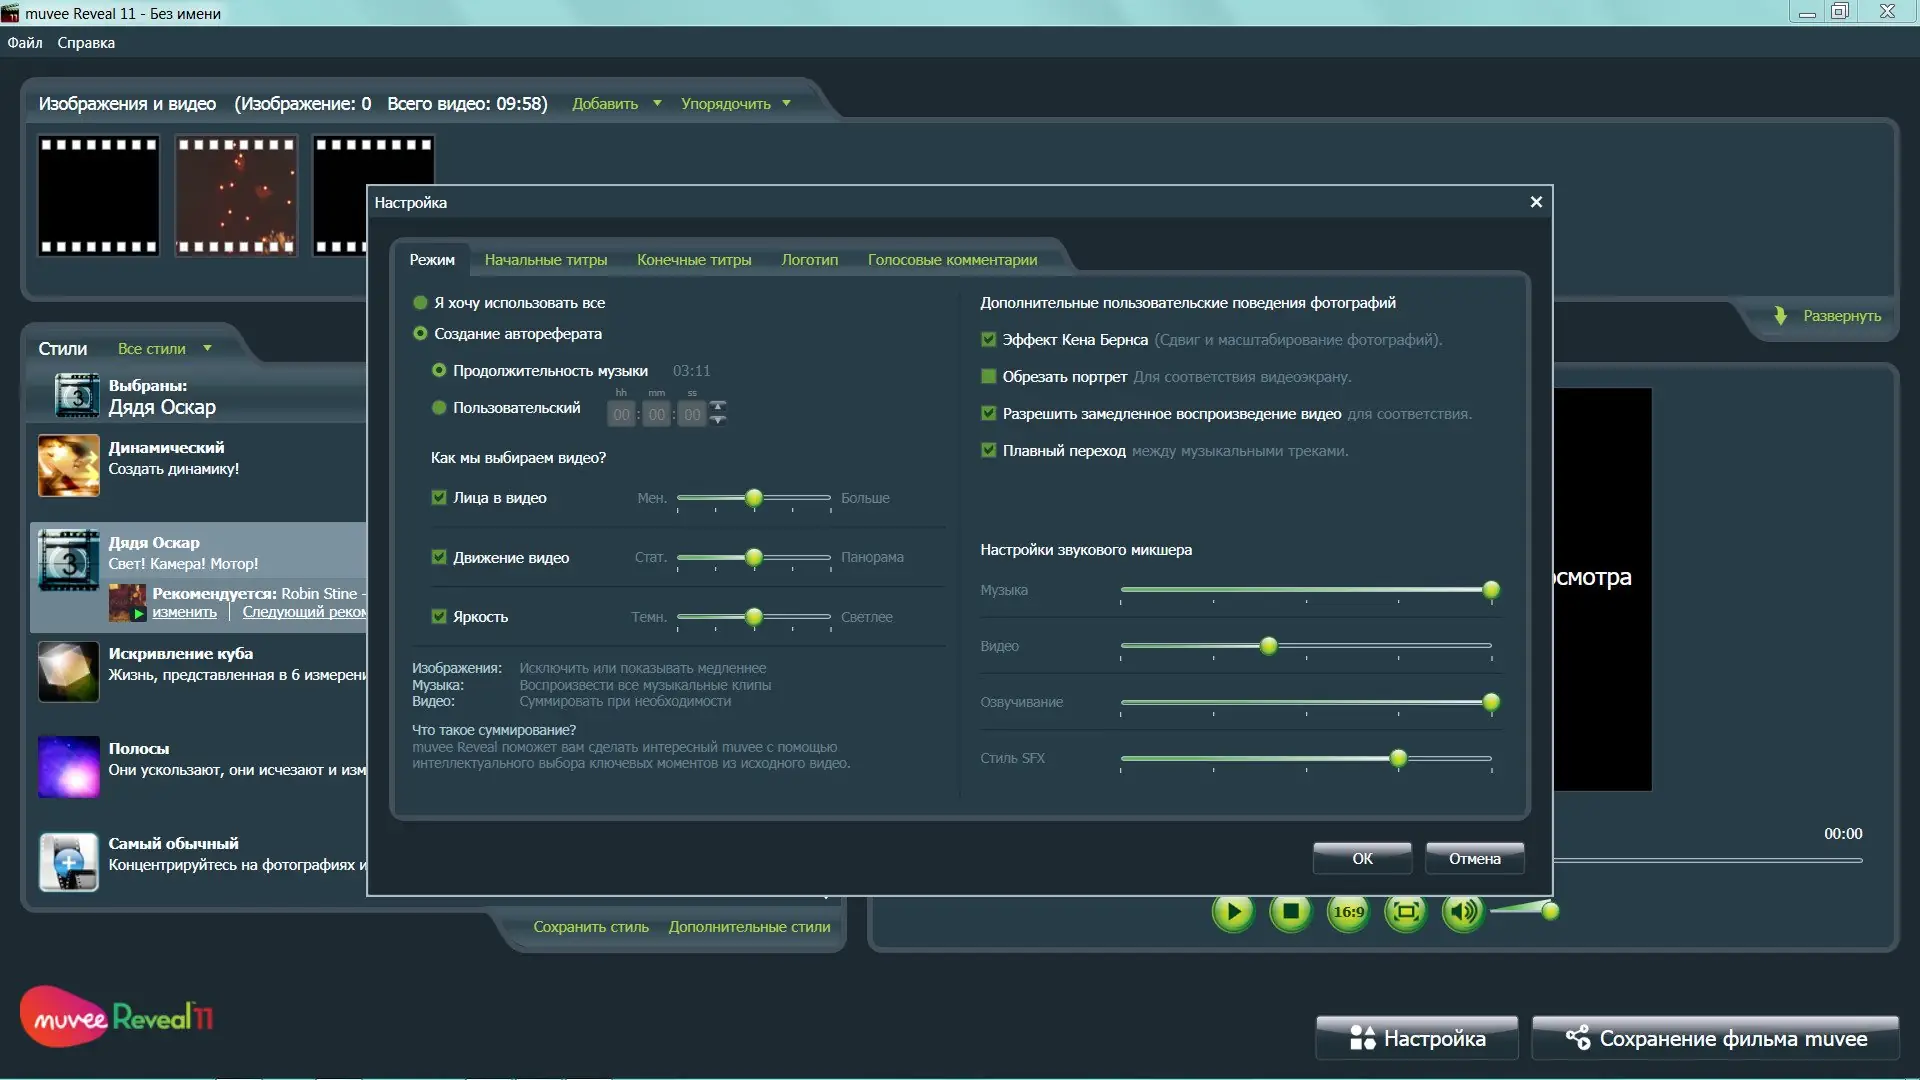Screen dimensions: 1920x1080
Task: Click the Развернуть expand arrow
Action: [1780, 316]
